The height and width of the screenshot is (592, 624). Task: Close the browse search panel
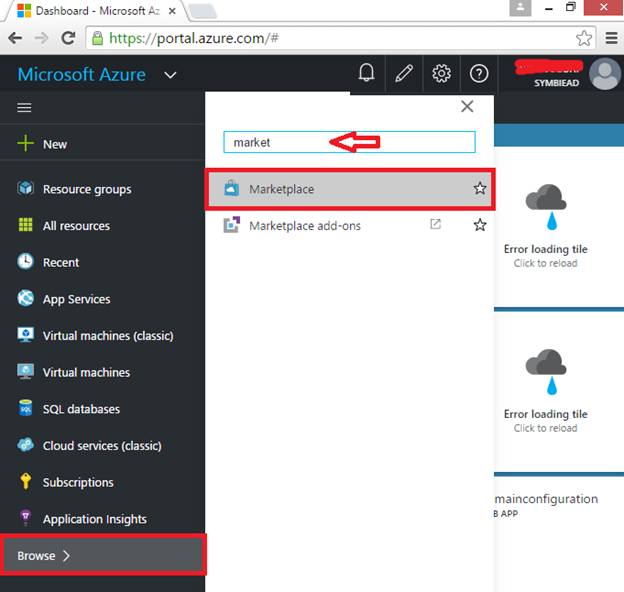click(467, 106)
